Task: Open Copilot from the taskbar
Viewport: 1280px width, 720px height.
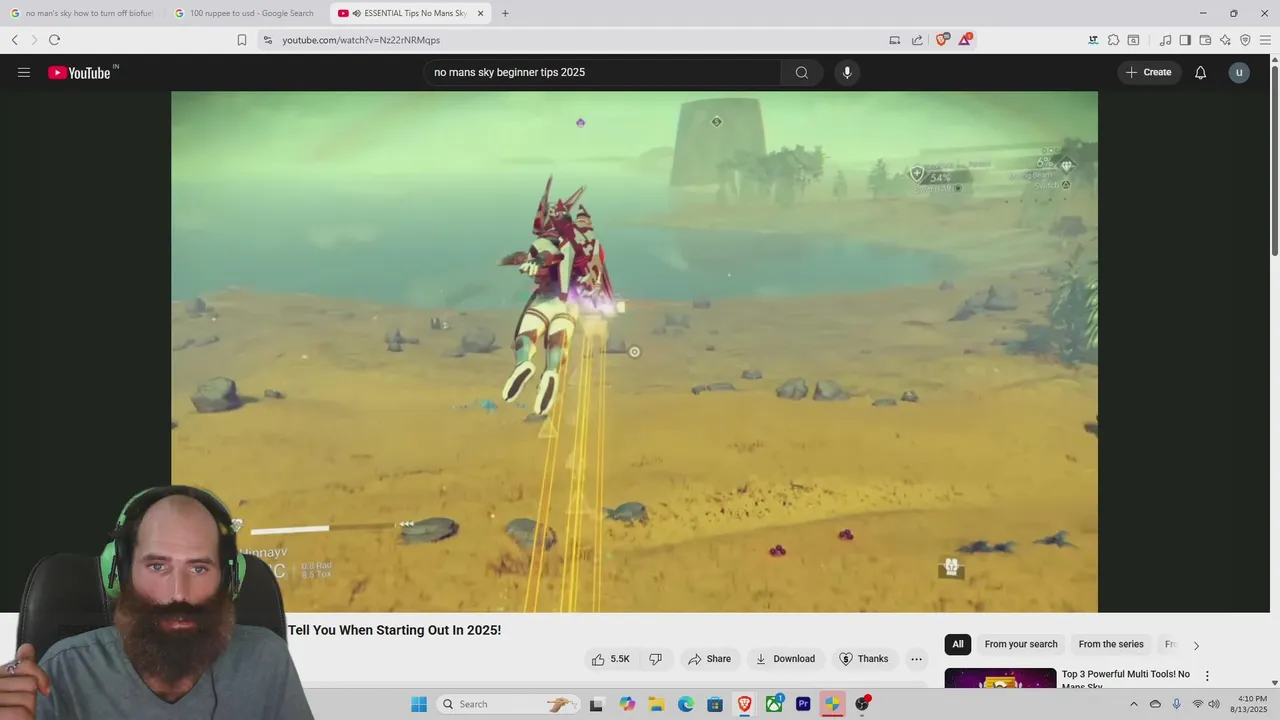Action: click(627, 704)
